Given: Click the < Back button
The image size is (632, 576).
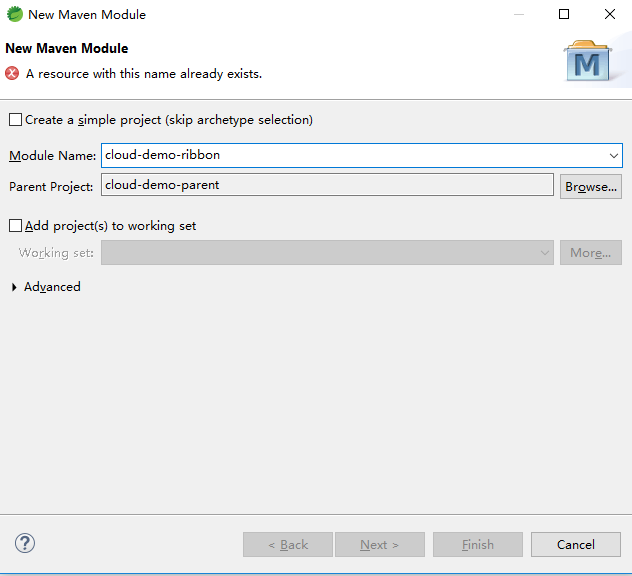Looking at the screenshot, I should pyautogui.click(x=288, y=545).
